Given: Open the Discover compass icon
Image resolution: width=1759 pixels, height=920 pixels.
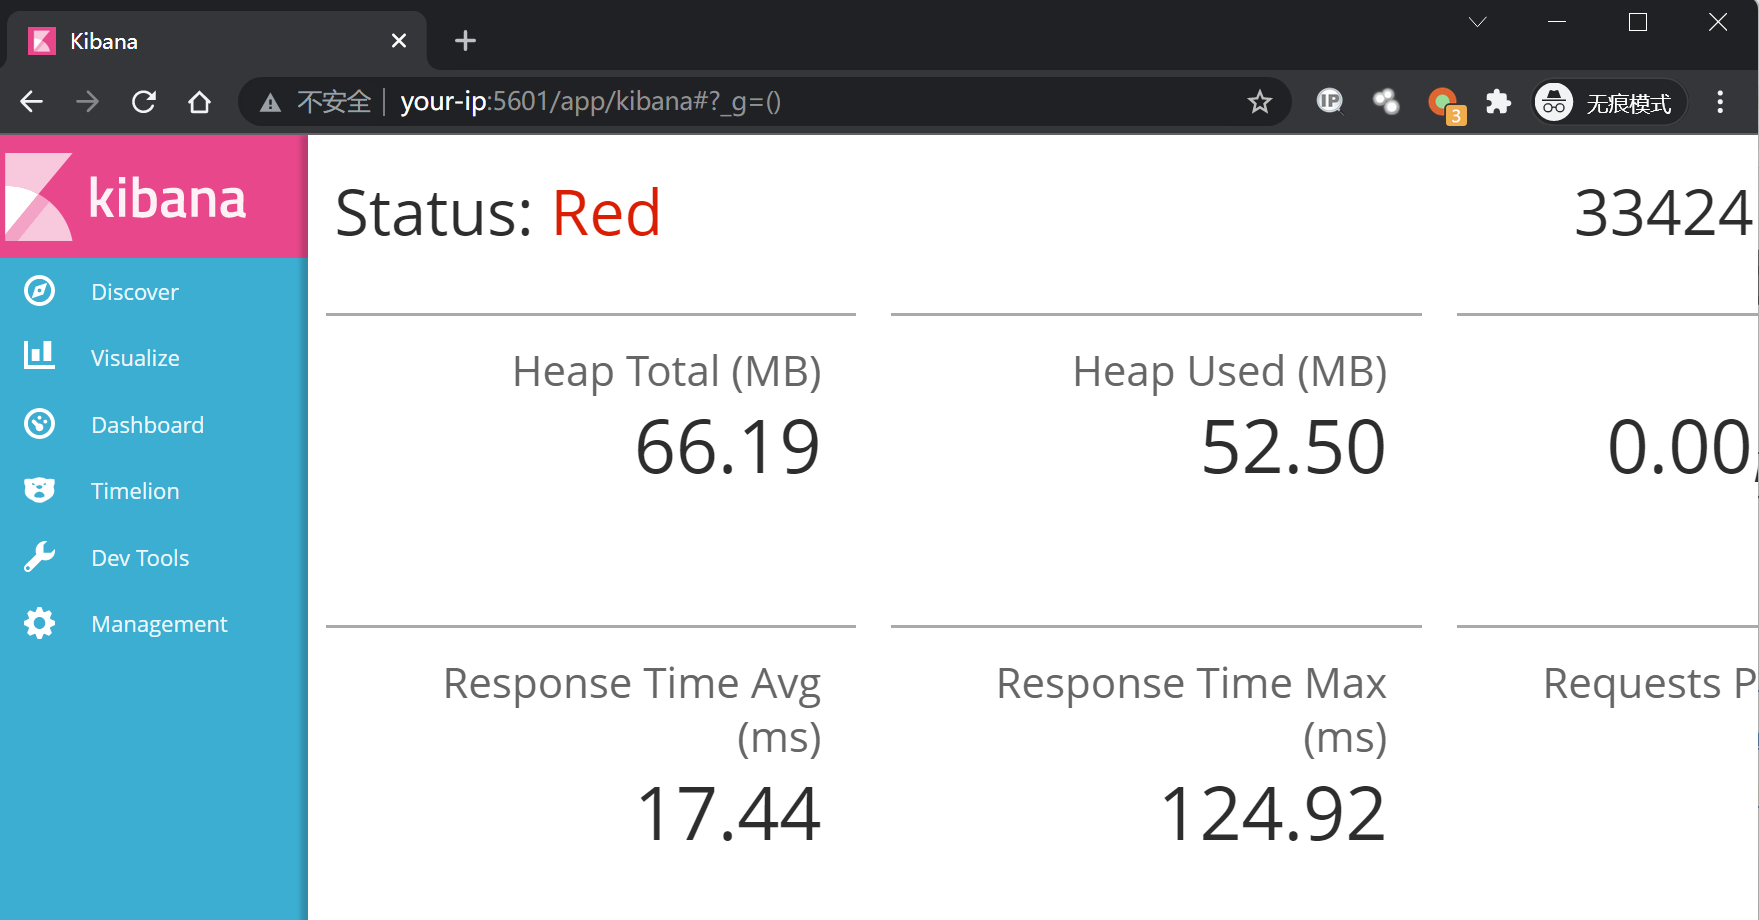Looking at the screenshot, I should (39, 291).
